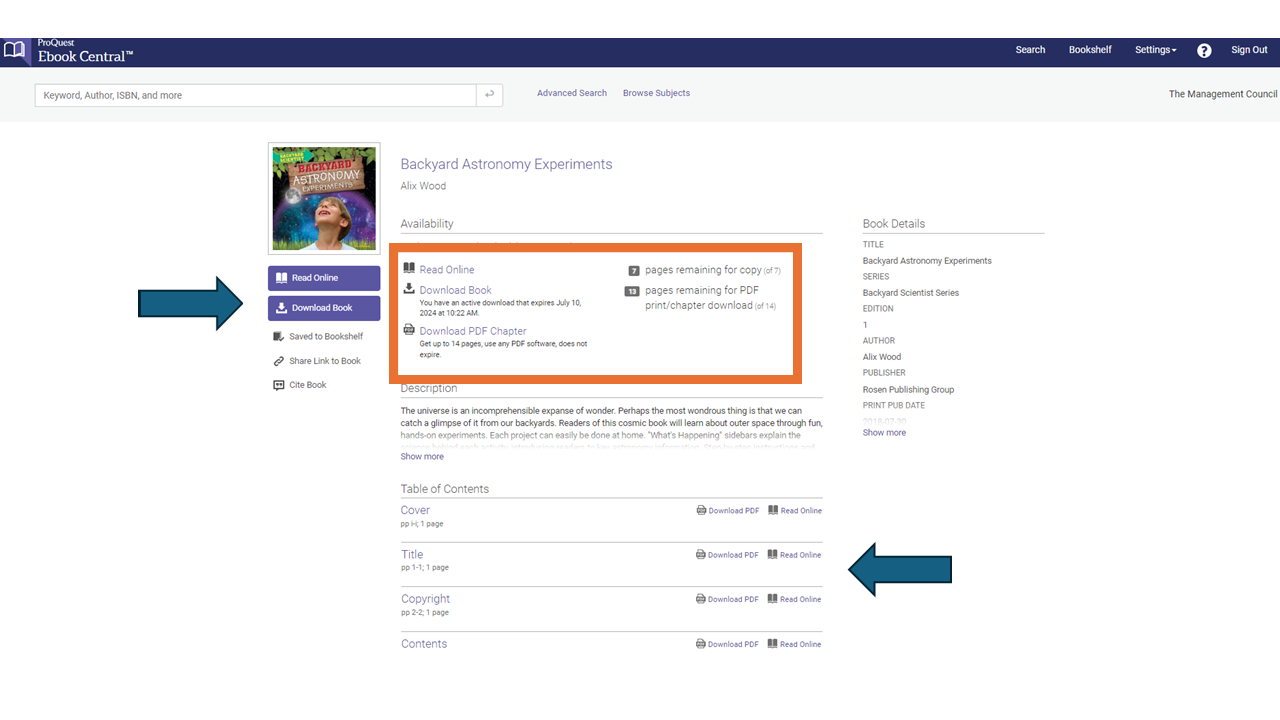
Task: Click the Share Link to Book text
Action: (325, 361)
